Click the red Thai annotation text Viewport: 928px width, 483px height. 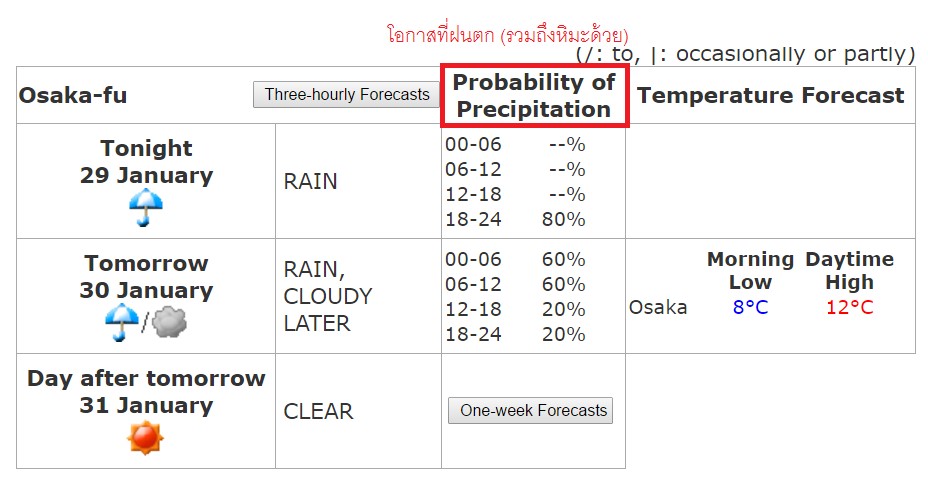tap(507, 34)
